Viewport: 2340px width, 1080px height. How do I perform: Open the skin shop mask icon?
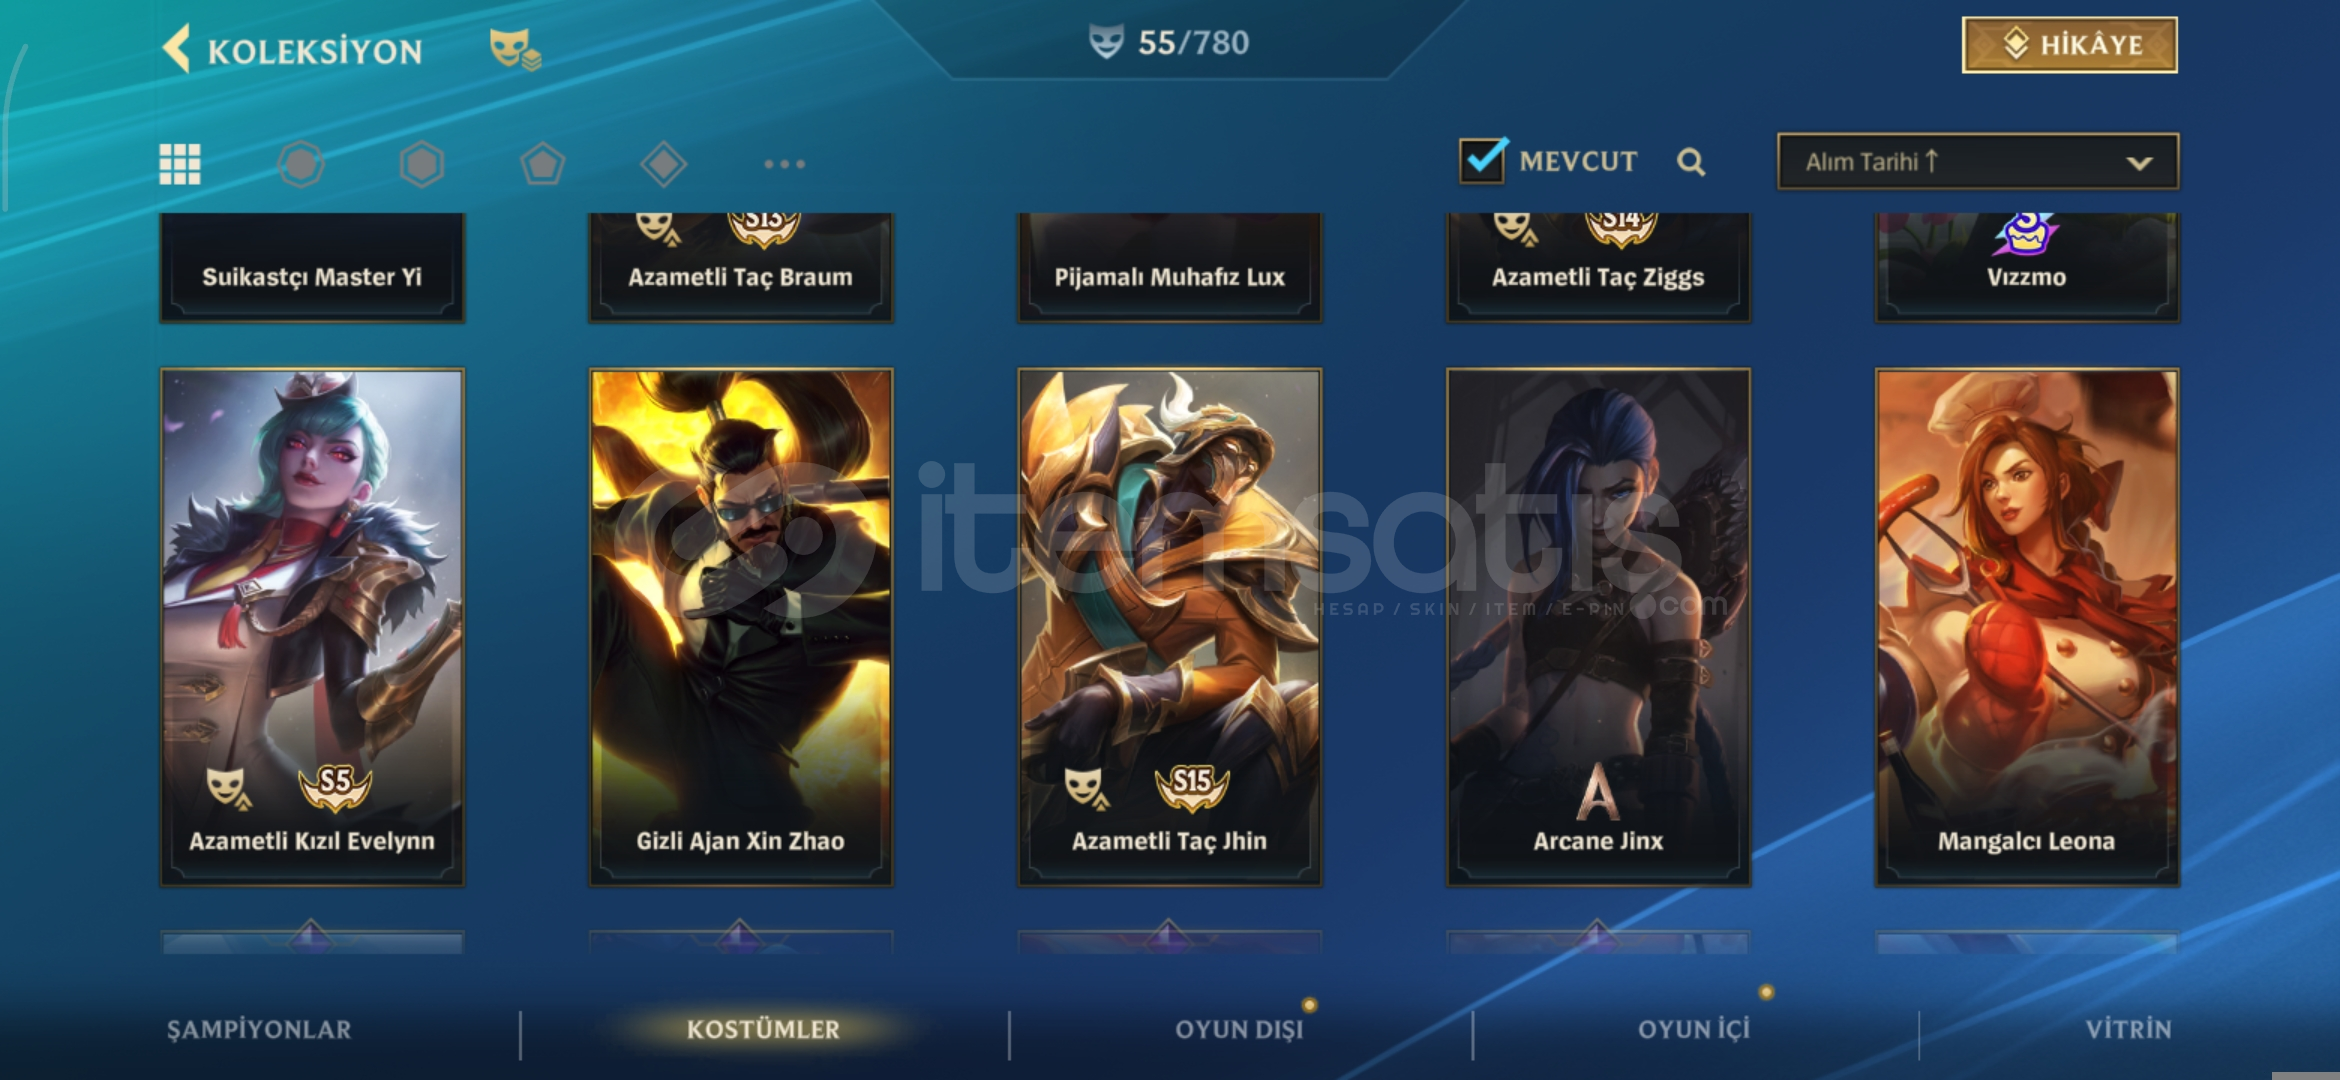pyautogui.click(x=514, y=49)
